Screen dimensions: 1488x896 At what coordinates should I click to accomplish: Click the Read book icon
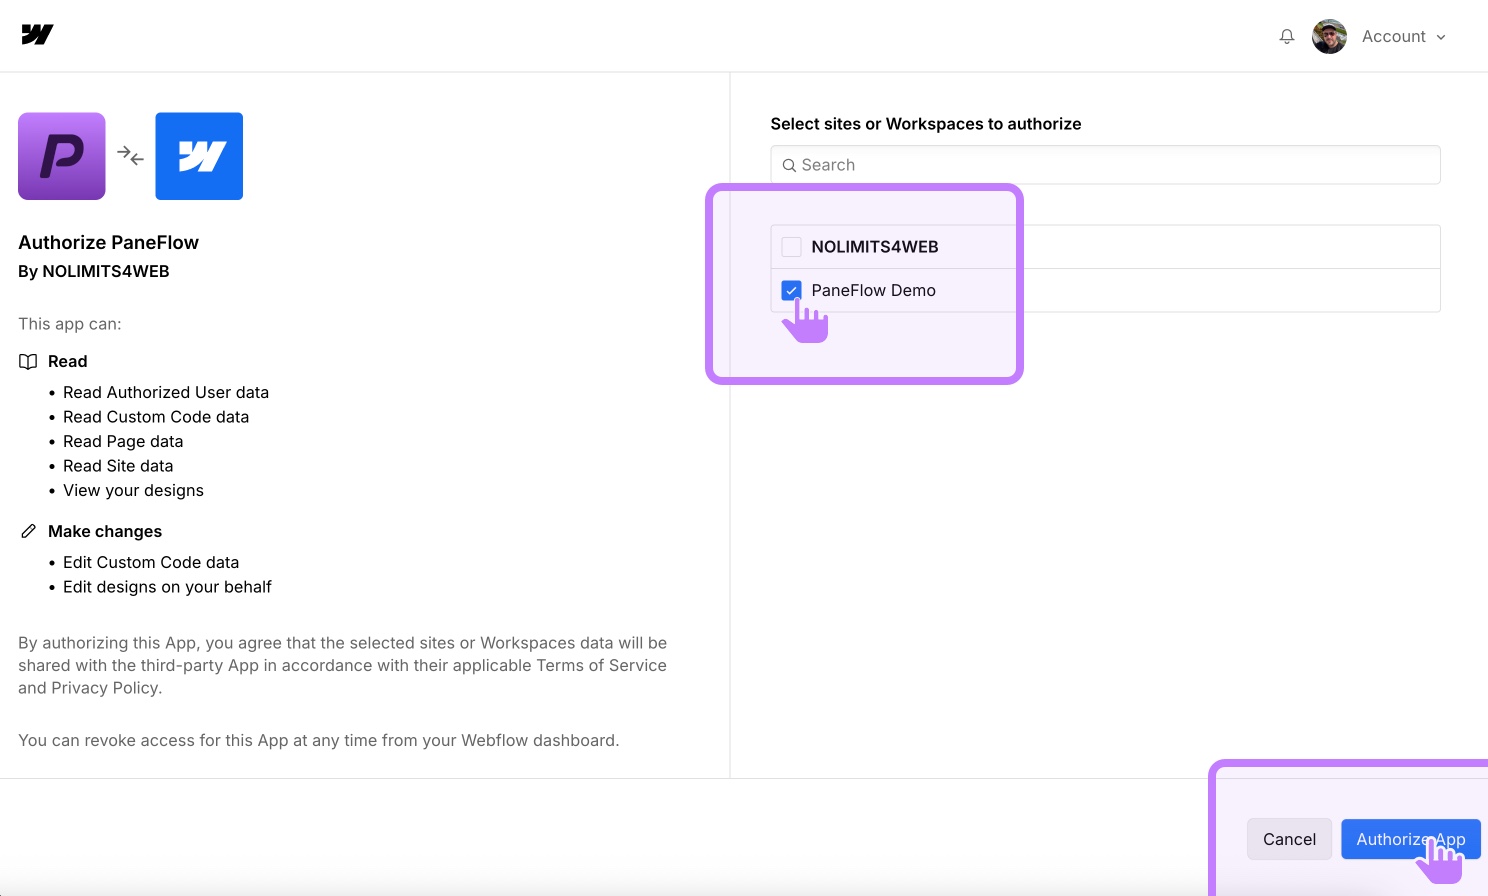(x=28, y=361)
